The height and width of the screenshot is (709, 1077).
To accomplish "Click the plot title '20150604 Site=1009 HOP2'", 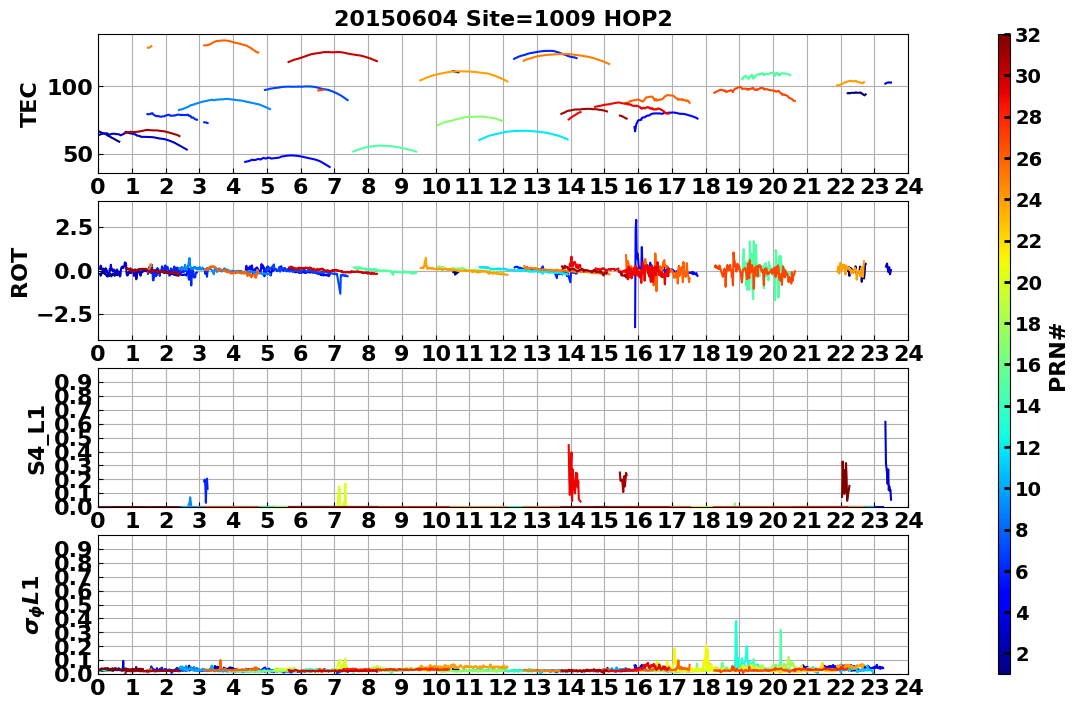I will point(503,19).
